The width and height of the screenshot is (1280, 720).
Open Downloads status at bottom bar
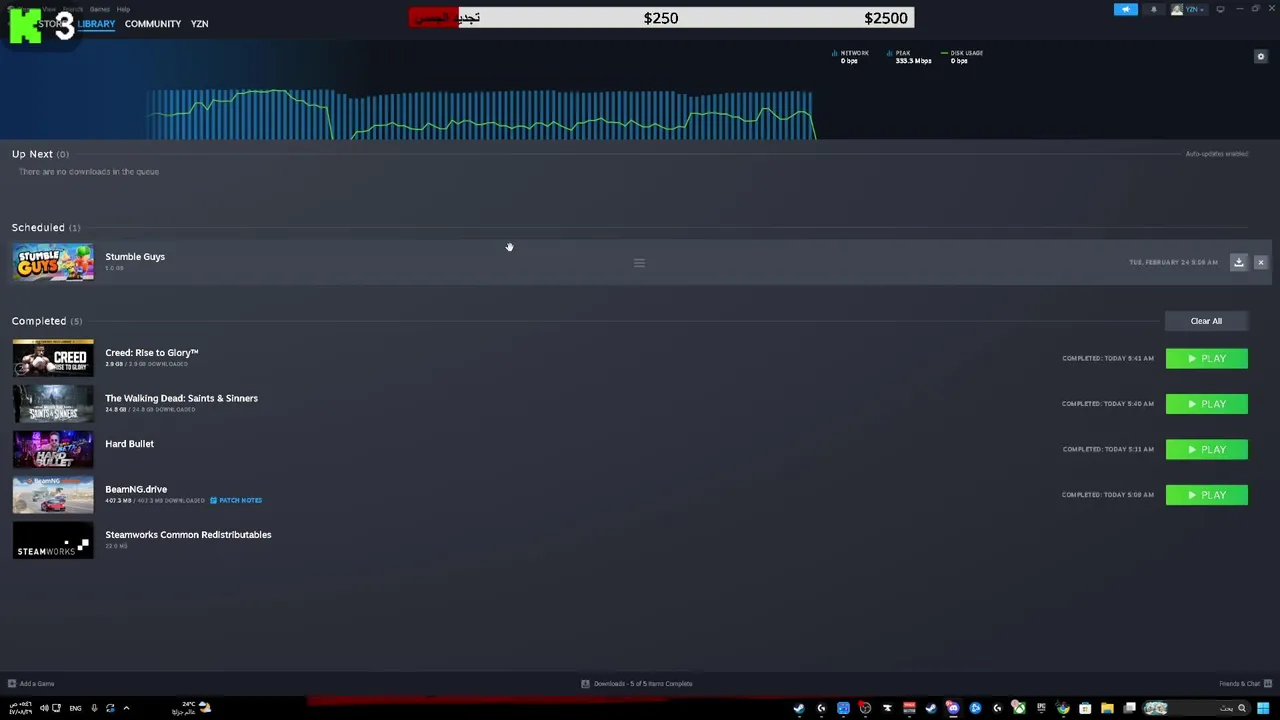click(x=637, y=684)
